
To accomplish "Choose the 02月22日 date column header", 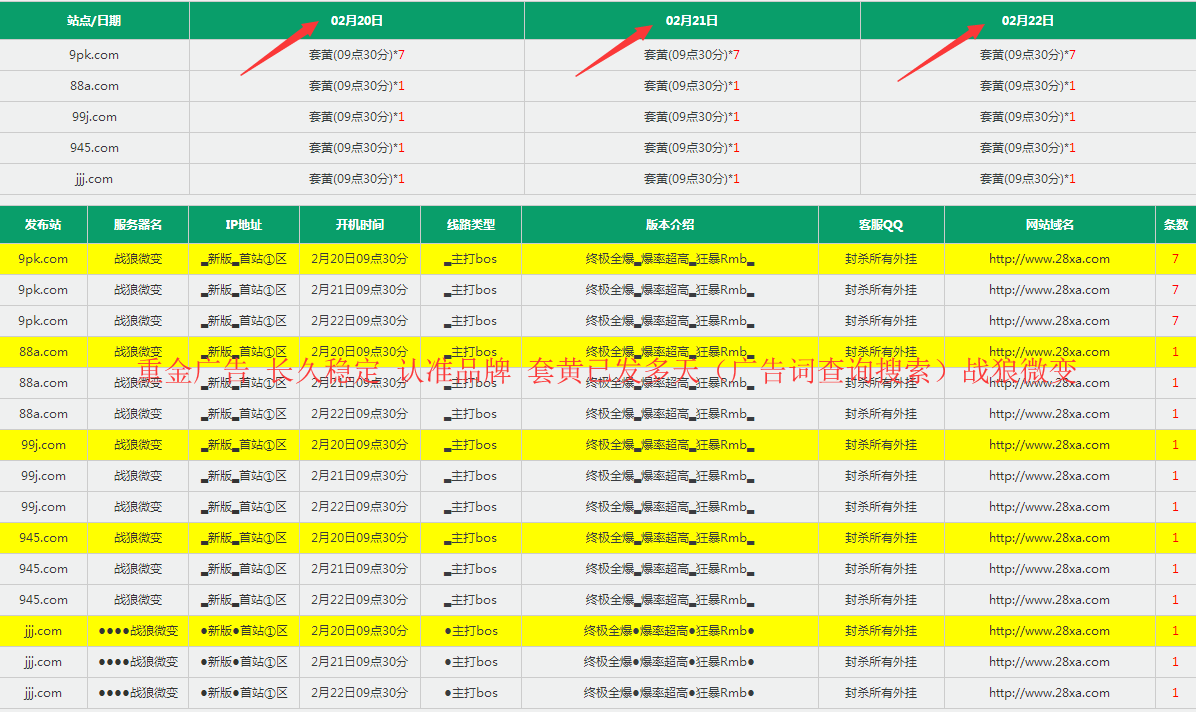I will tap(1027, 20).
